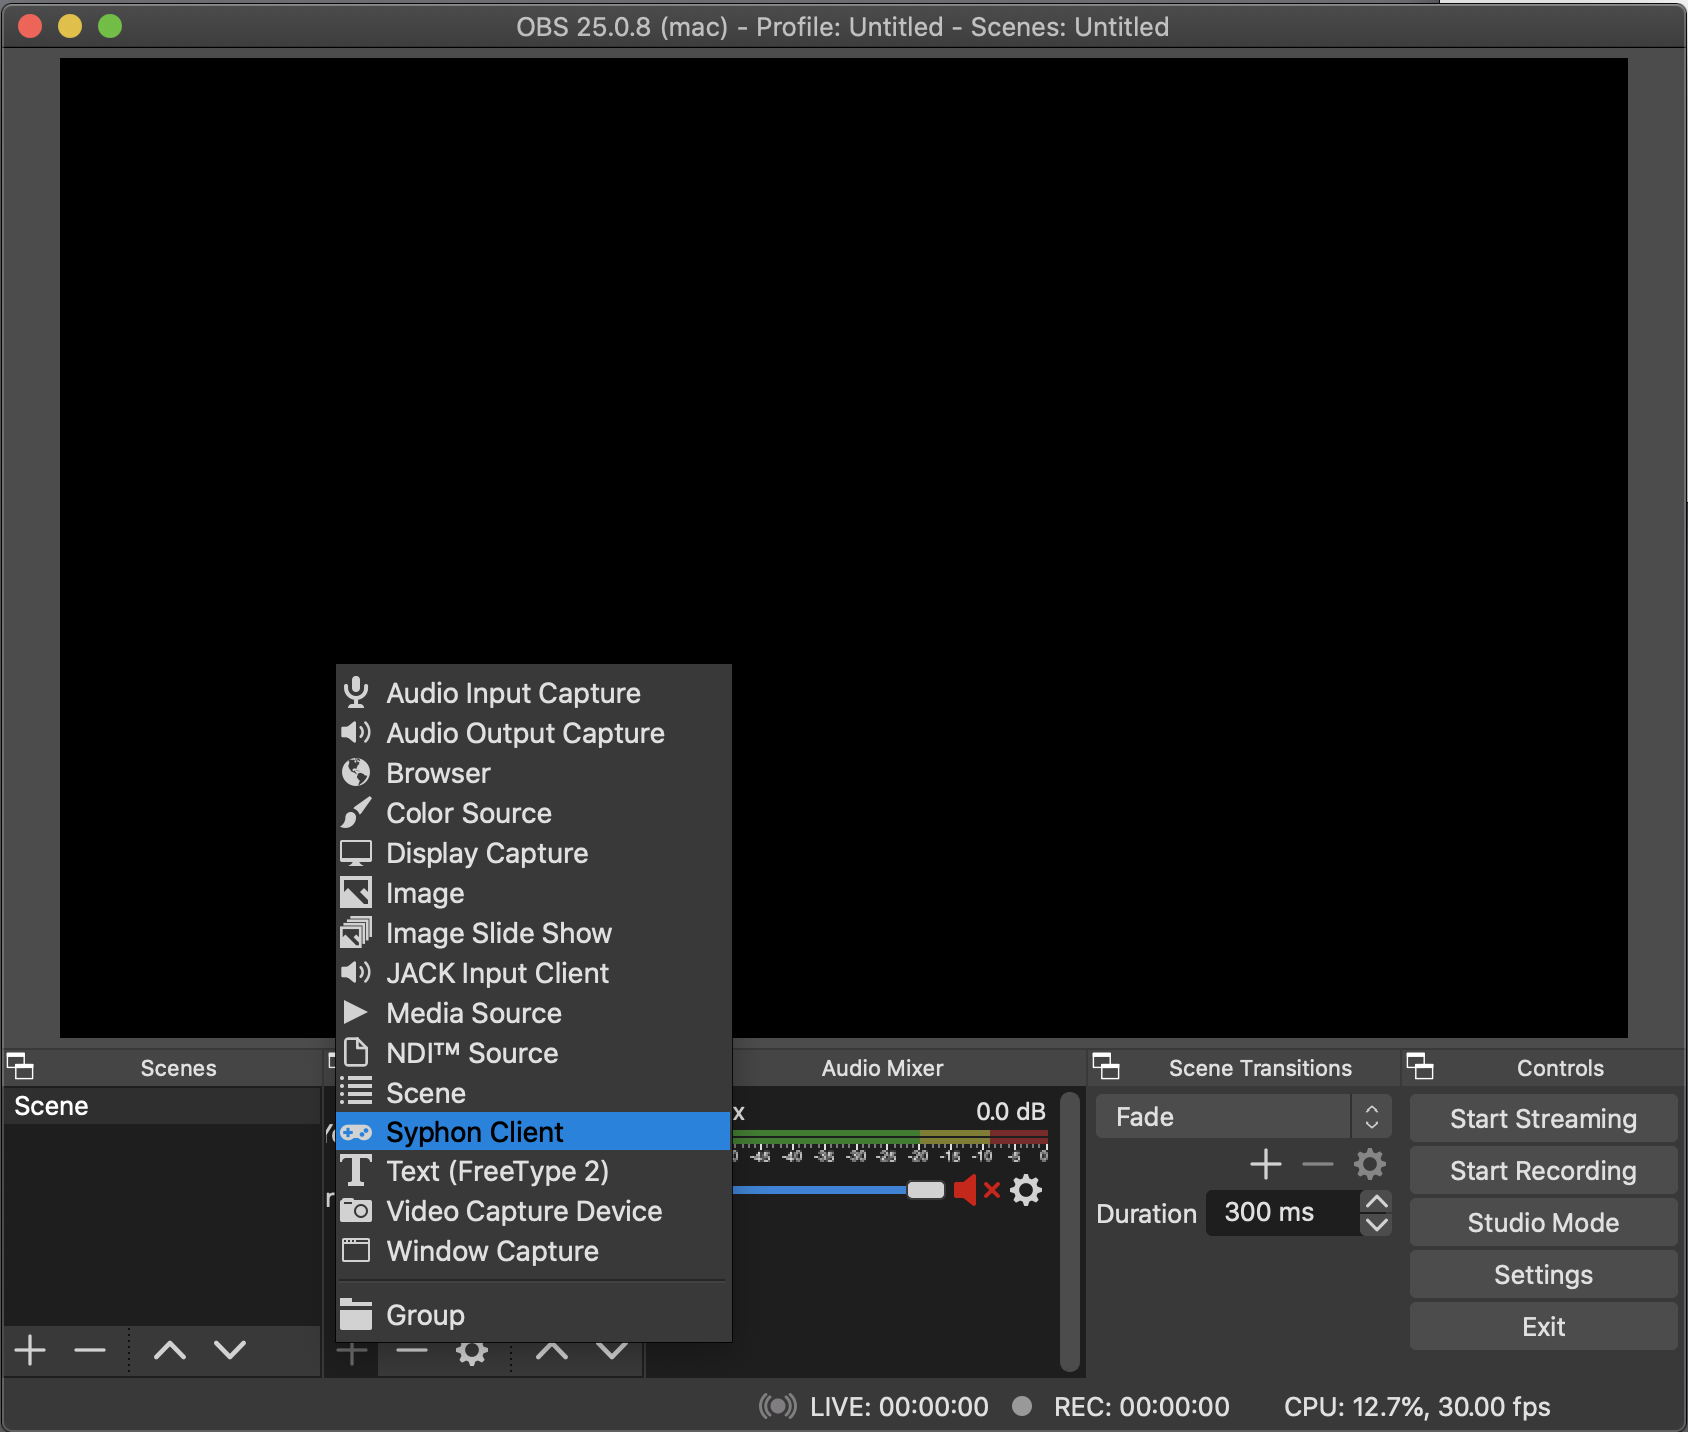Add a Browser source
The height and width of the screenshot is (1432, 1688).
[534, 773]
